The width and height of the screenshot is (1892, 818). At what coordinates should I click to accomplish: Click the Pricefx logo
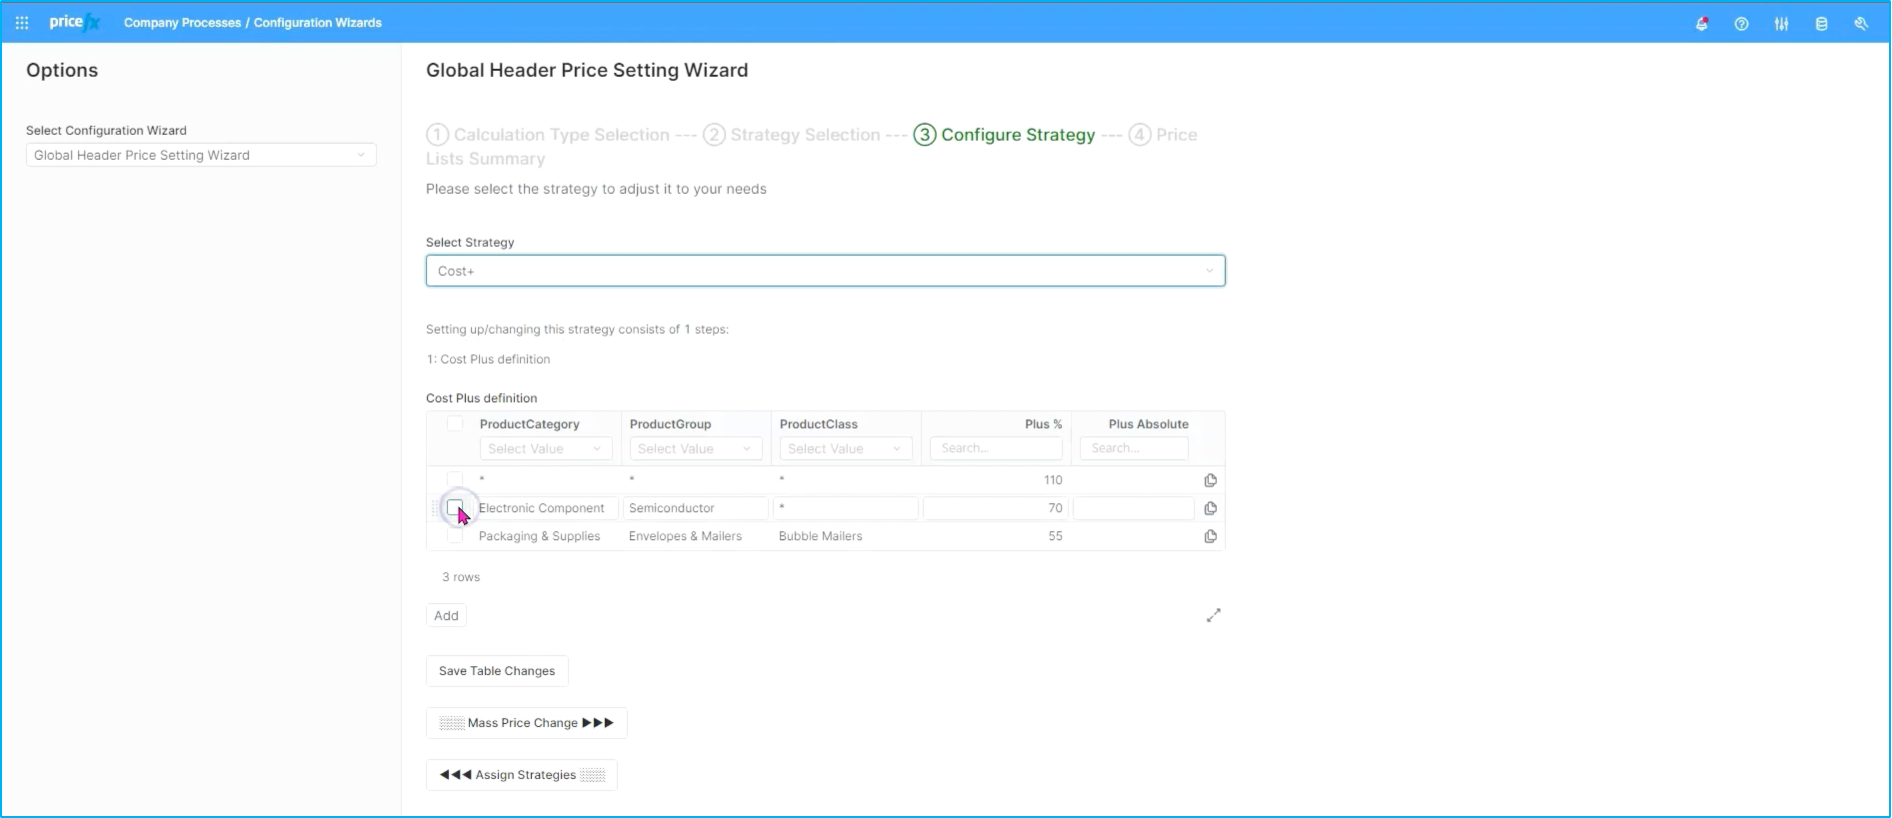click(74, 22)
